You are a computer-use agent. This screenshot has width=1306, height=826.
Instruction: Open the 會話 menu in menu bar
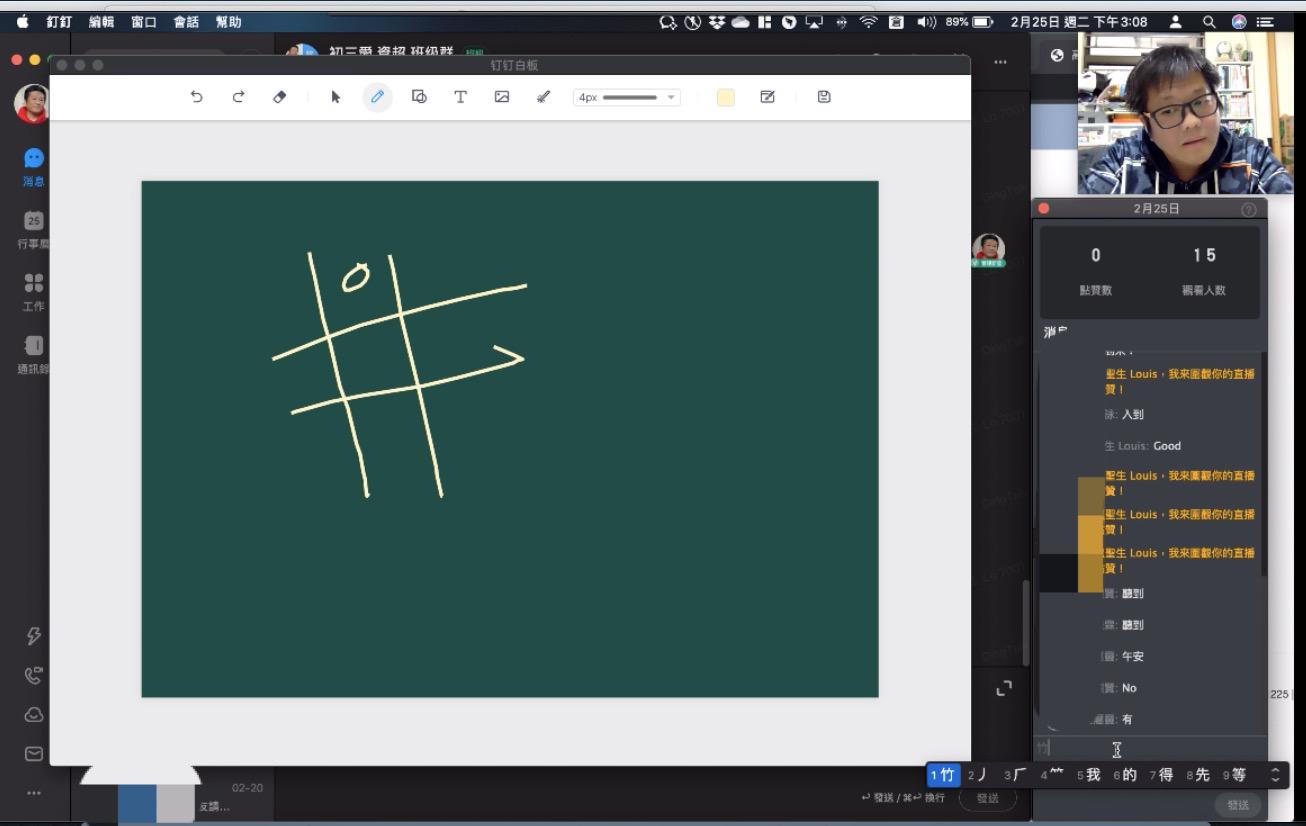(x=186, y=22)
